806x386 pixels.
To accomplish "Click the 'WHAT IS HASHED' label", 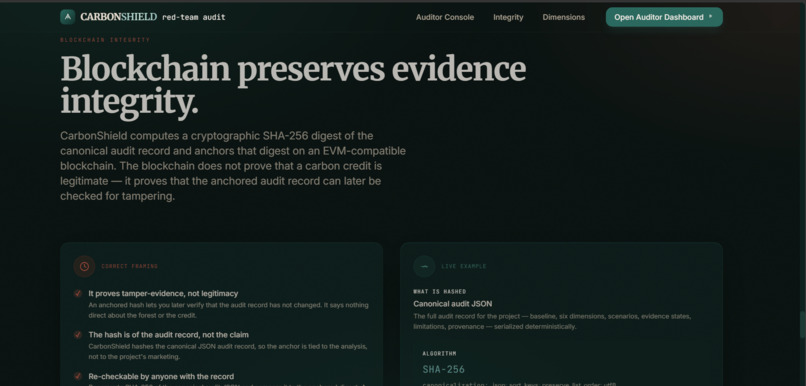I will pos(439,291).
